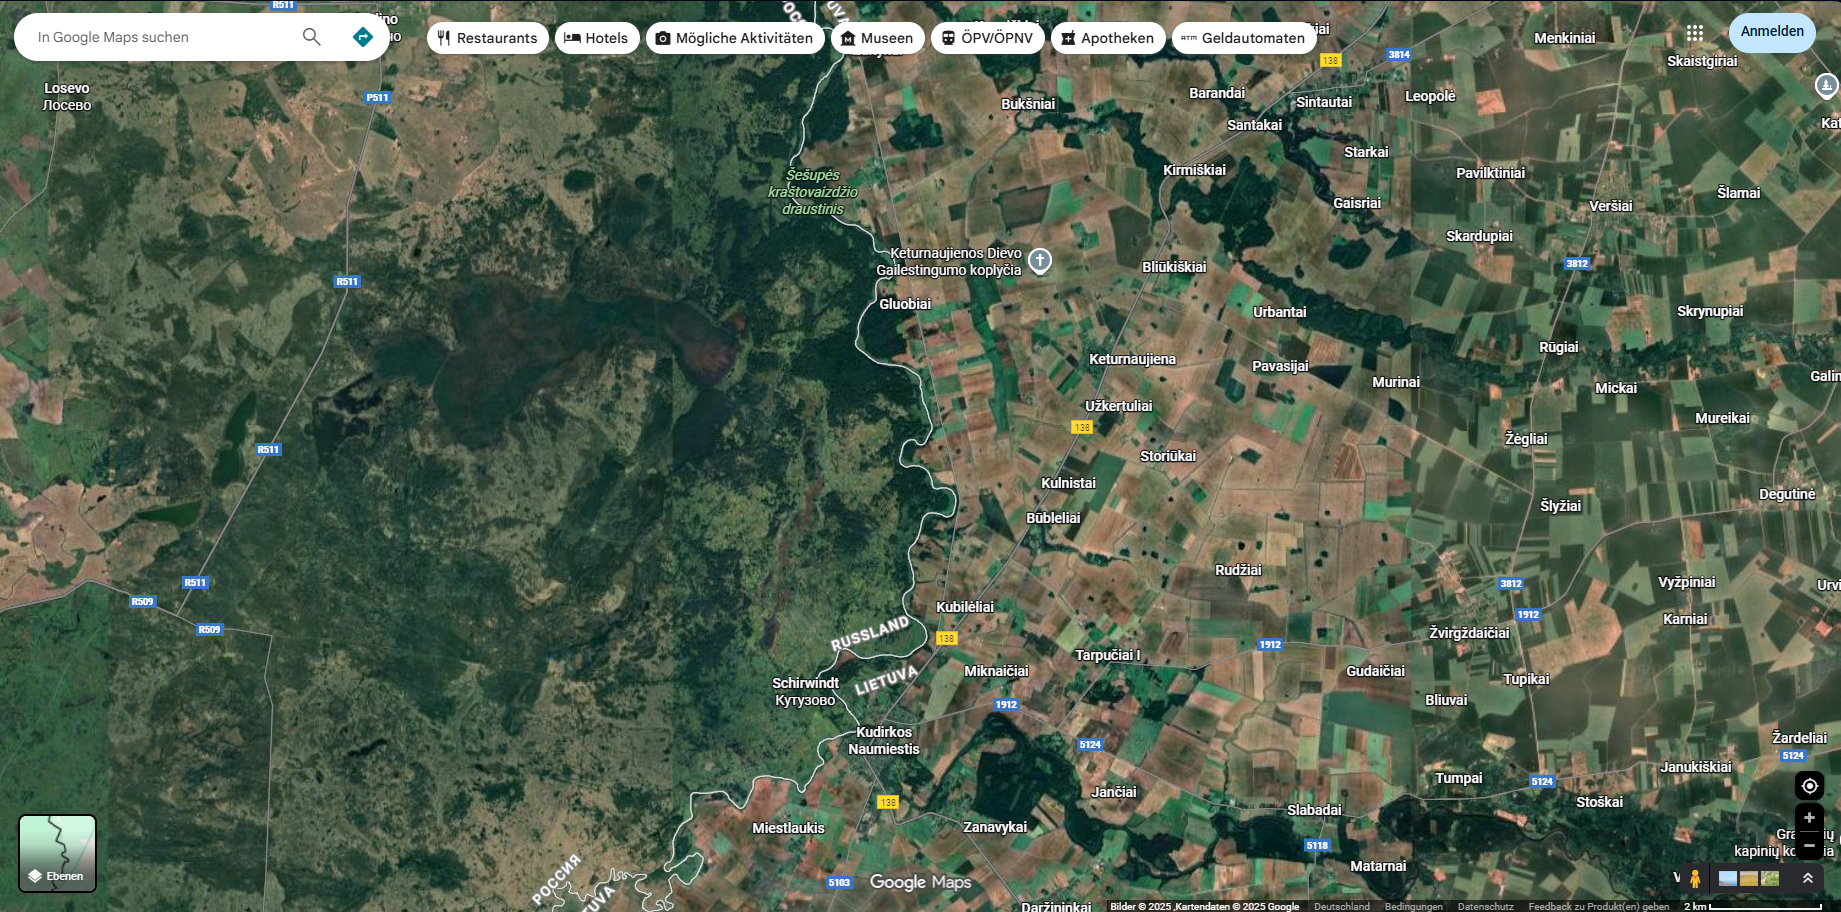This screenshot has width=1841, height=912.
Task: Select the Janukiškiai village label
Action: [x=1696, y=767]
